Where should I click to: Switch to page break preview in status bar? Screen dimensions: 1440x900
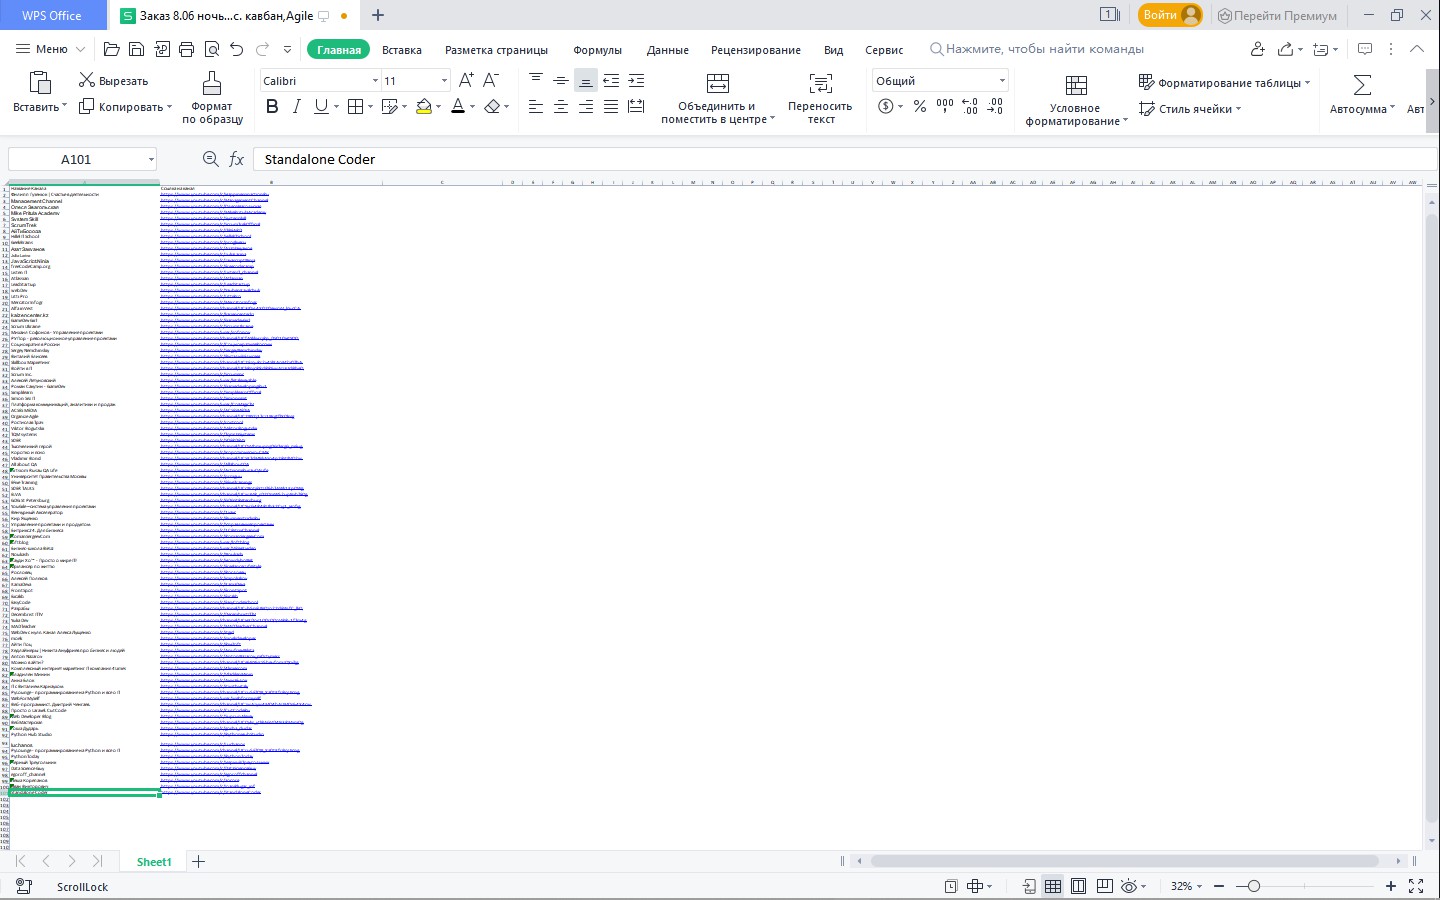1104,886
